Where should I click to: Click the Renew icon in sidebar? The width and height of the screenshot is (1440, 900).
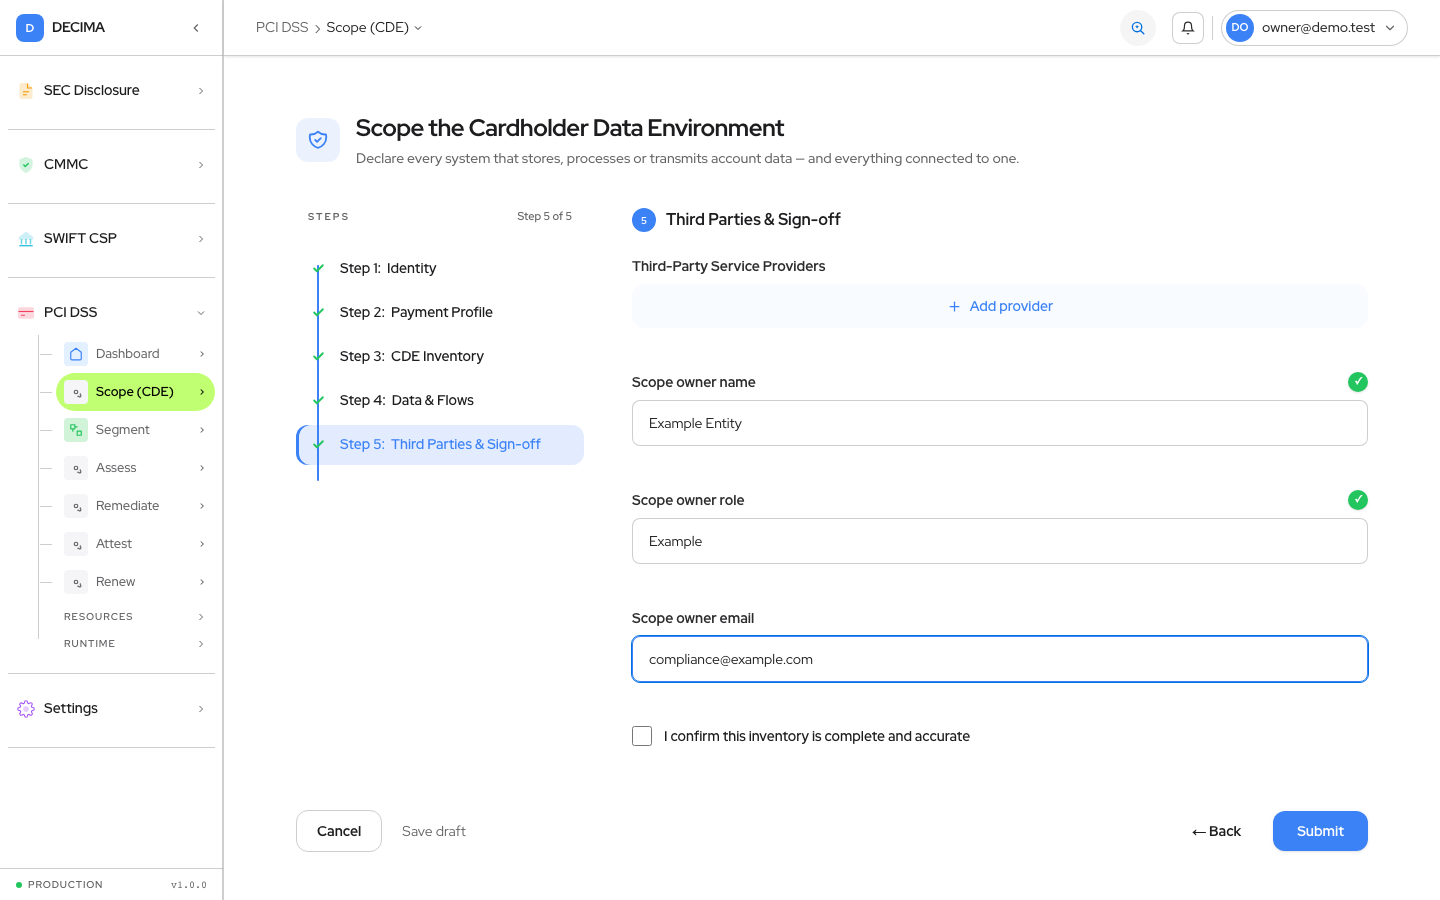(x=76, y=582)
